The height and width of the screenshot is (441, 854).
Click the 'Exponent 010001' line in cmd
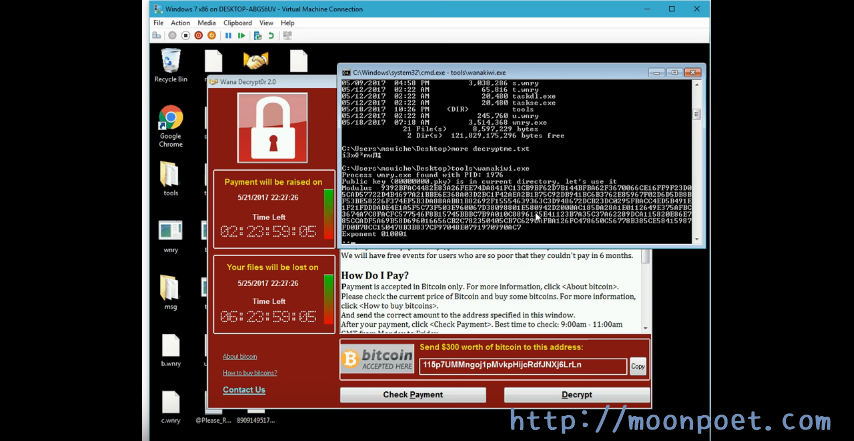pyautogui.click(x=374, y=234)
